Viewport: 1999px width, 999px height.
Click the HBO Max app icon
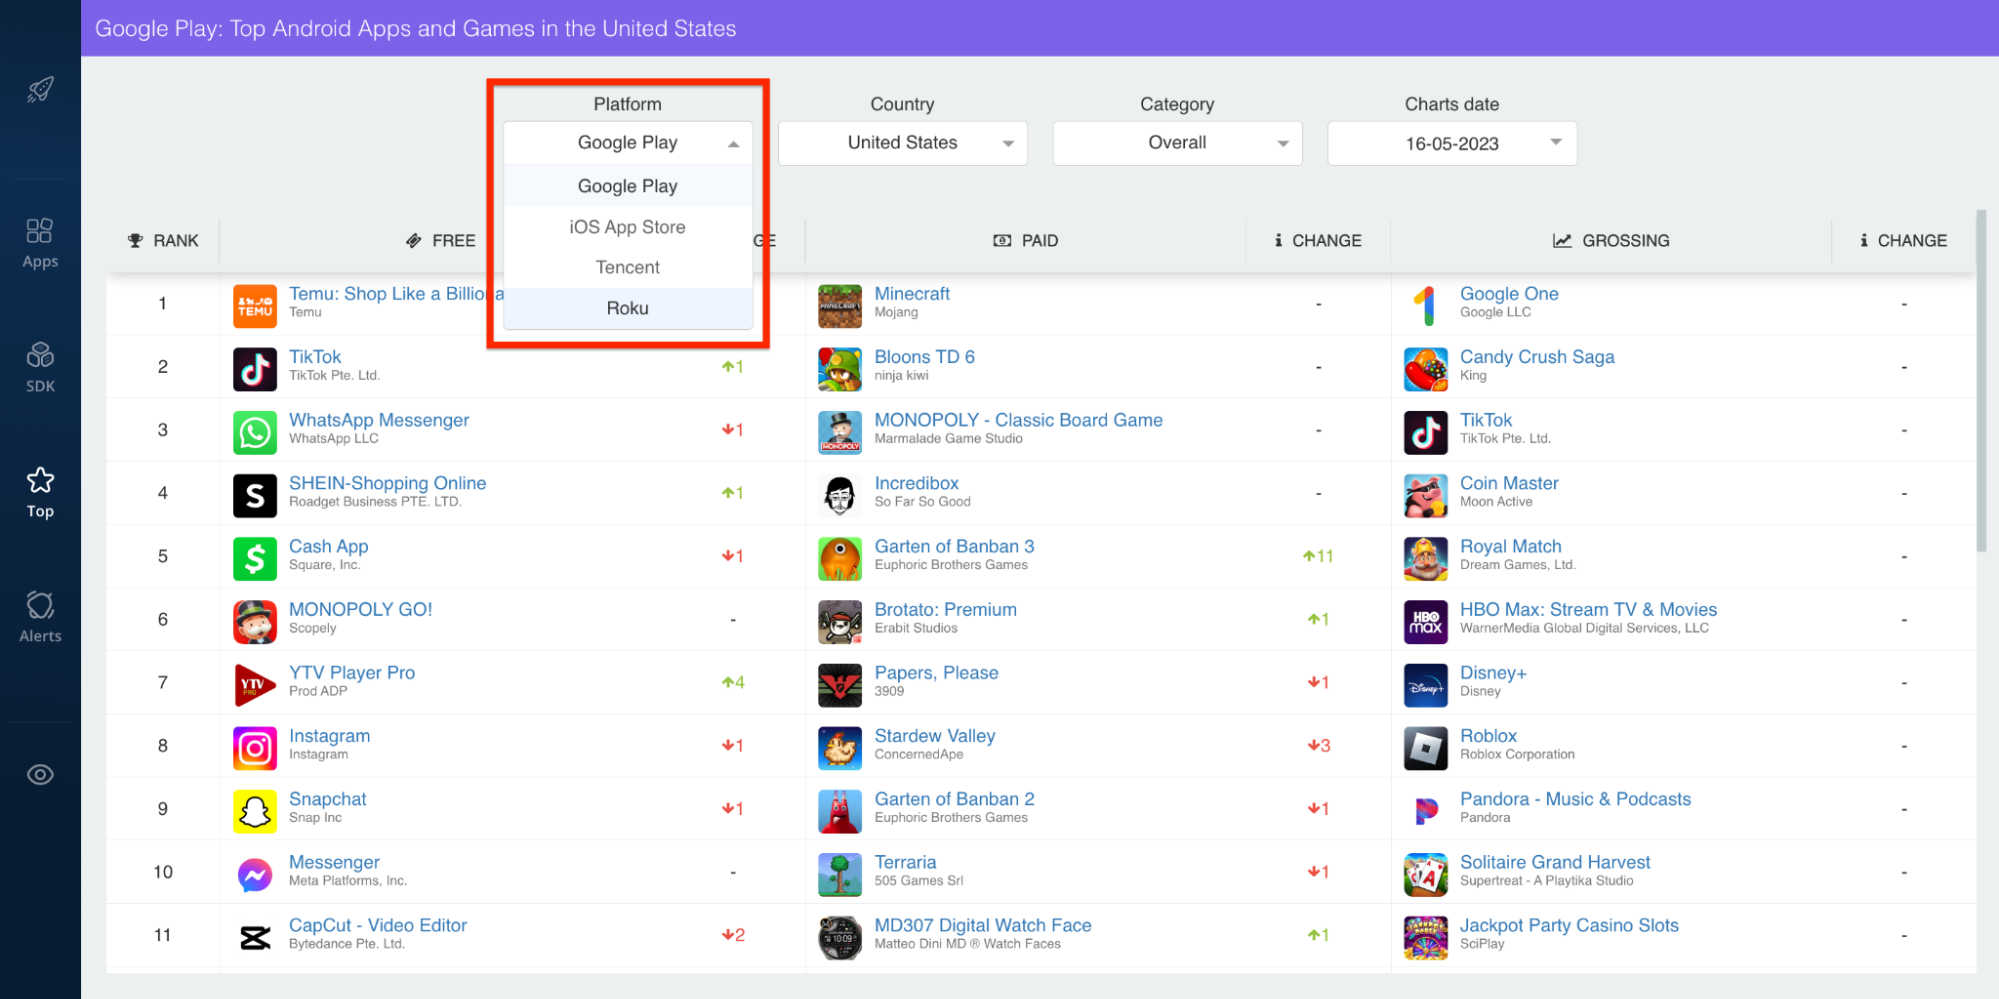tap(1426, 621)
